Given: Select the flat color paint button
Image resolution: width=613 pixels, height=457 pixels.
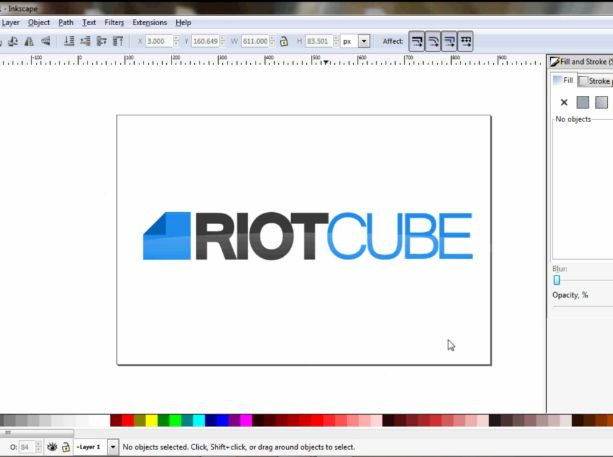Looking at the screenshot, I should pyautogui.click(x=583, y=102).
